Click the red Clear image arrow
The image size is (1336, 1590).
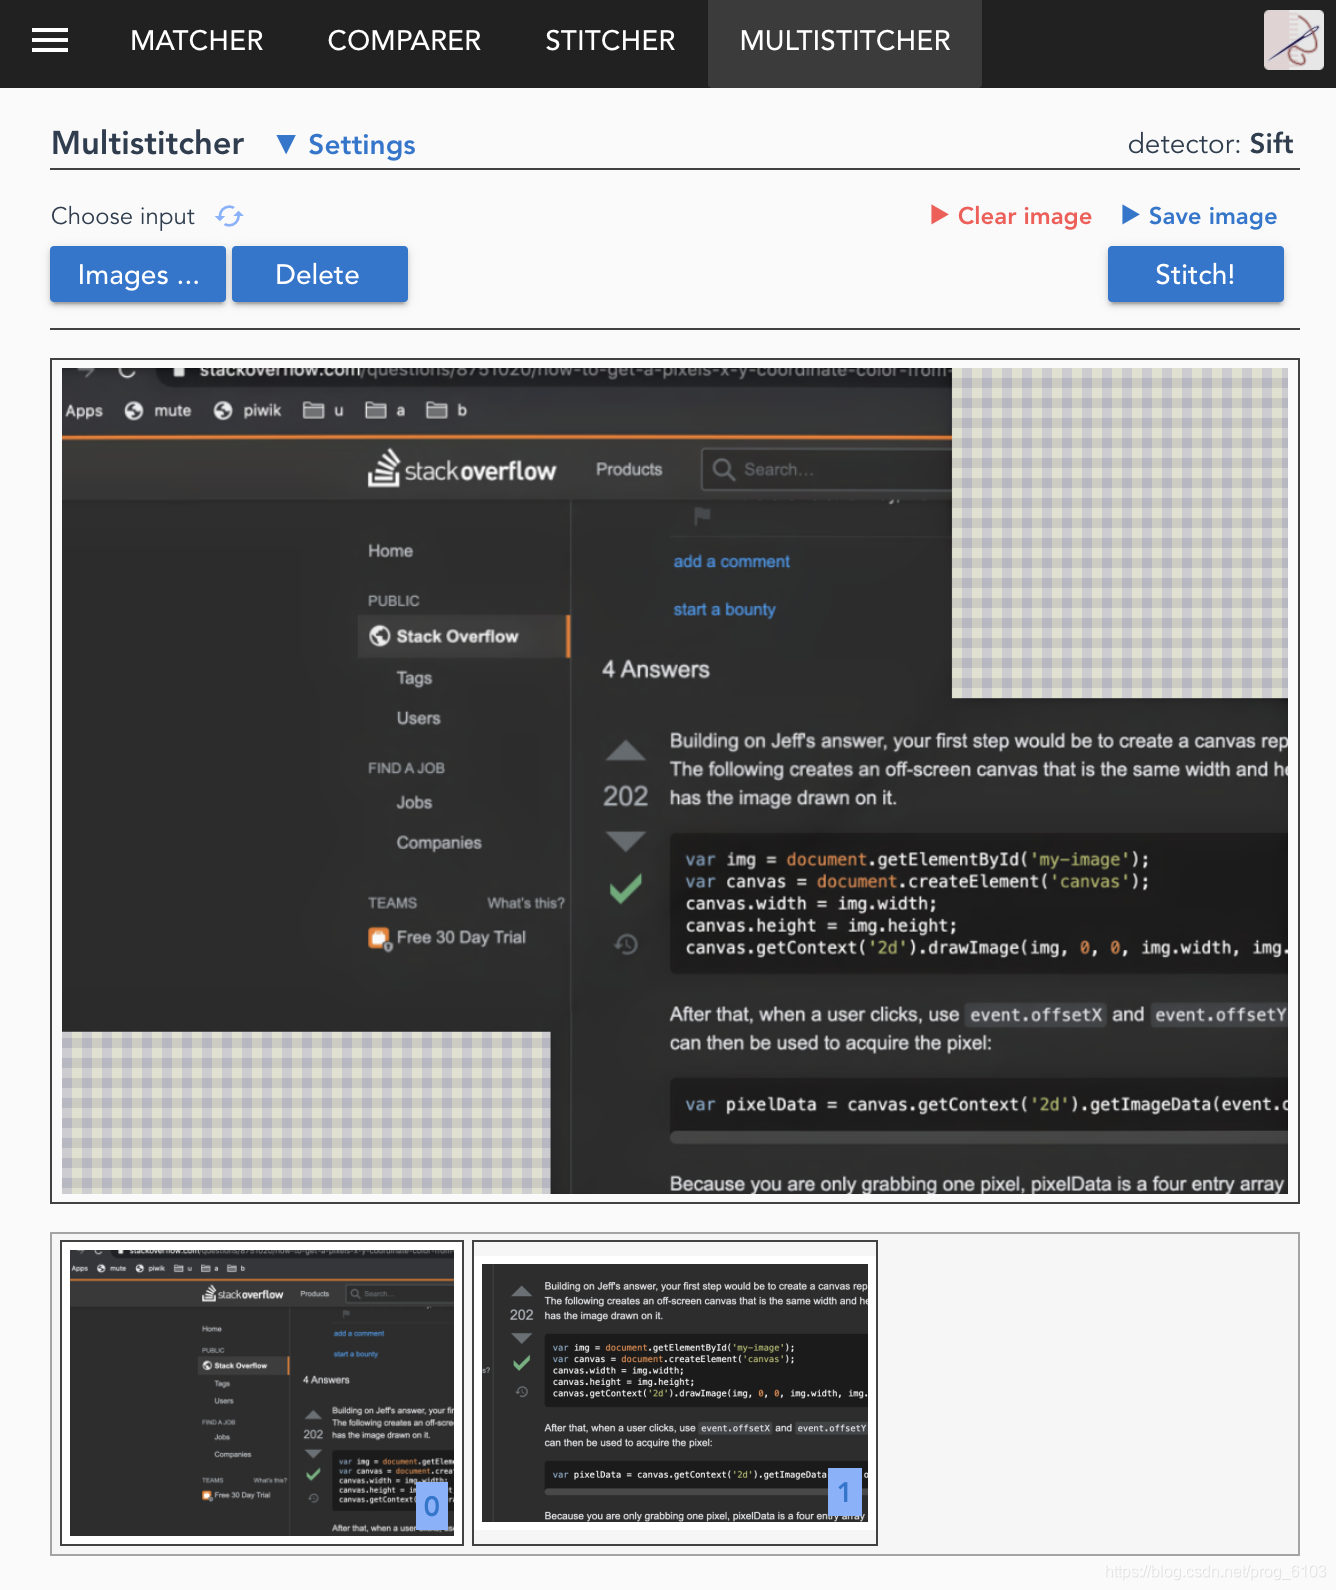click(939, 215)
